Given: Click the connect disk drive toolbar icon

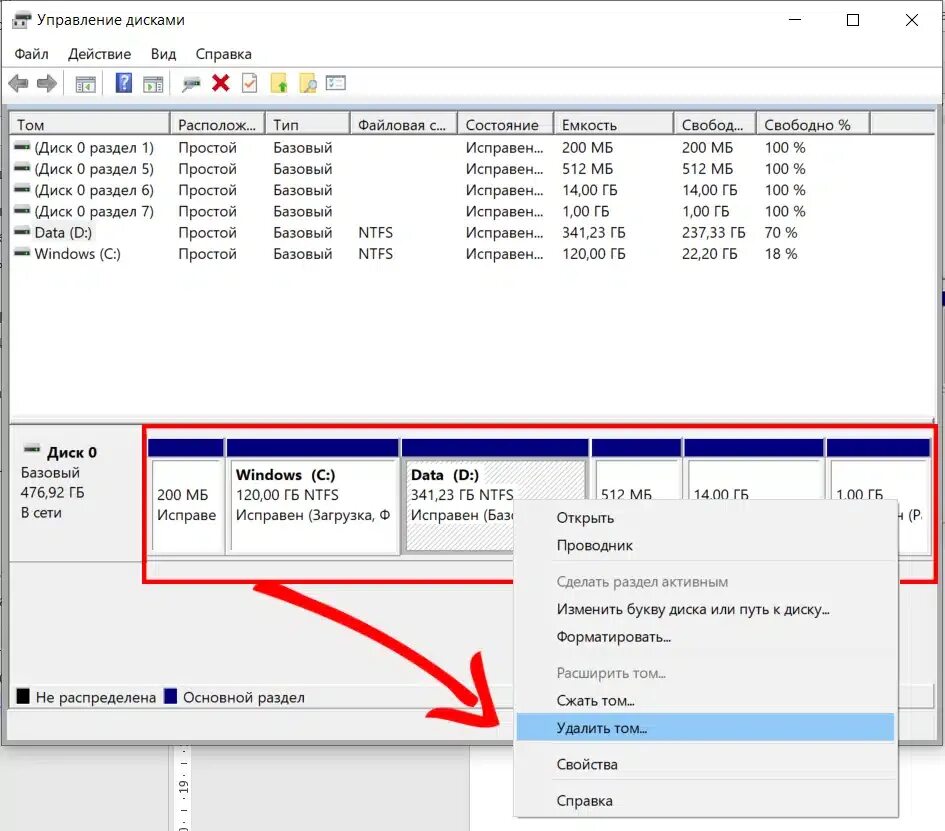Looking at the screenshot, I should 191,84.
